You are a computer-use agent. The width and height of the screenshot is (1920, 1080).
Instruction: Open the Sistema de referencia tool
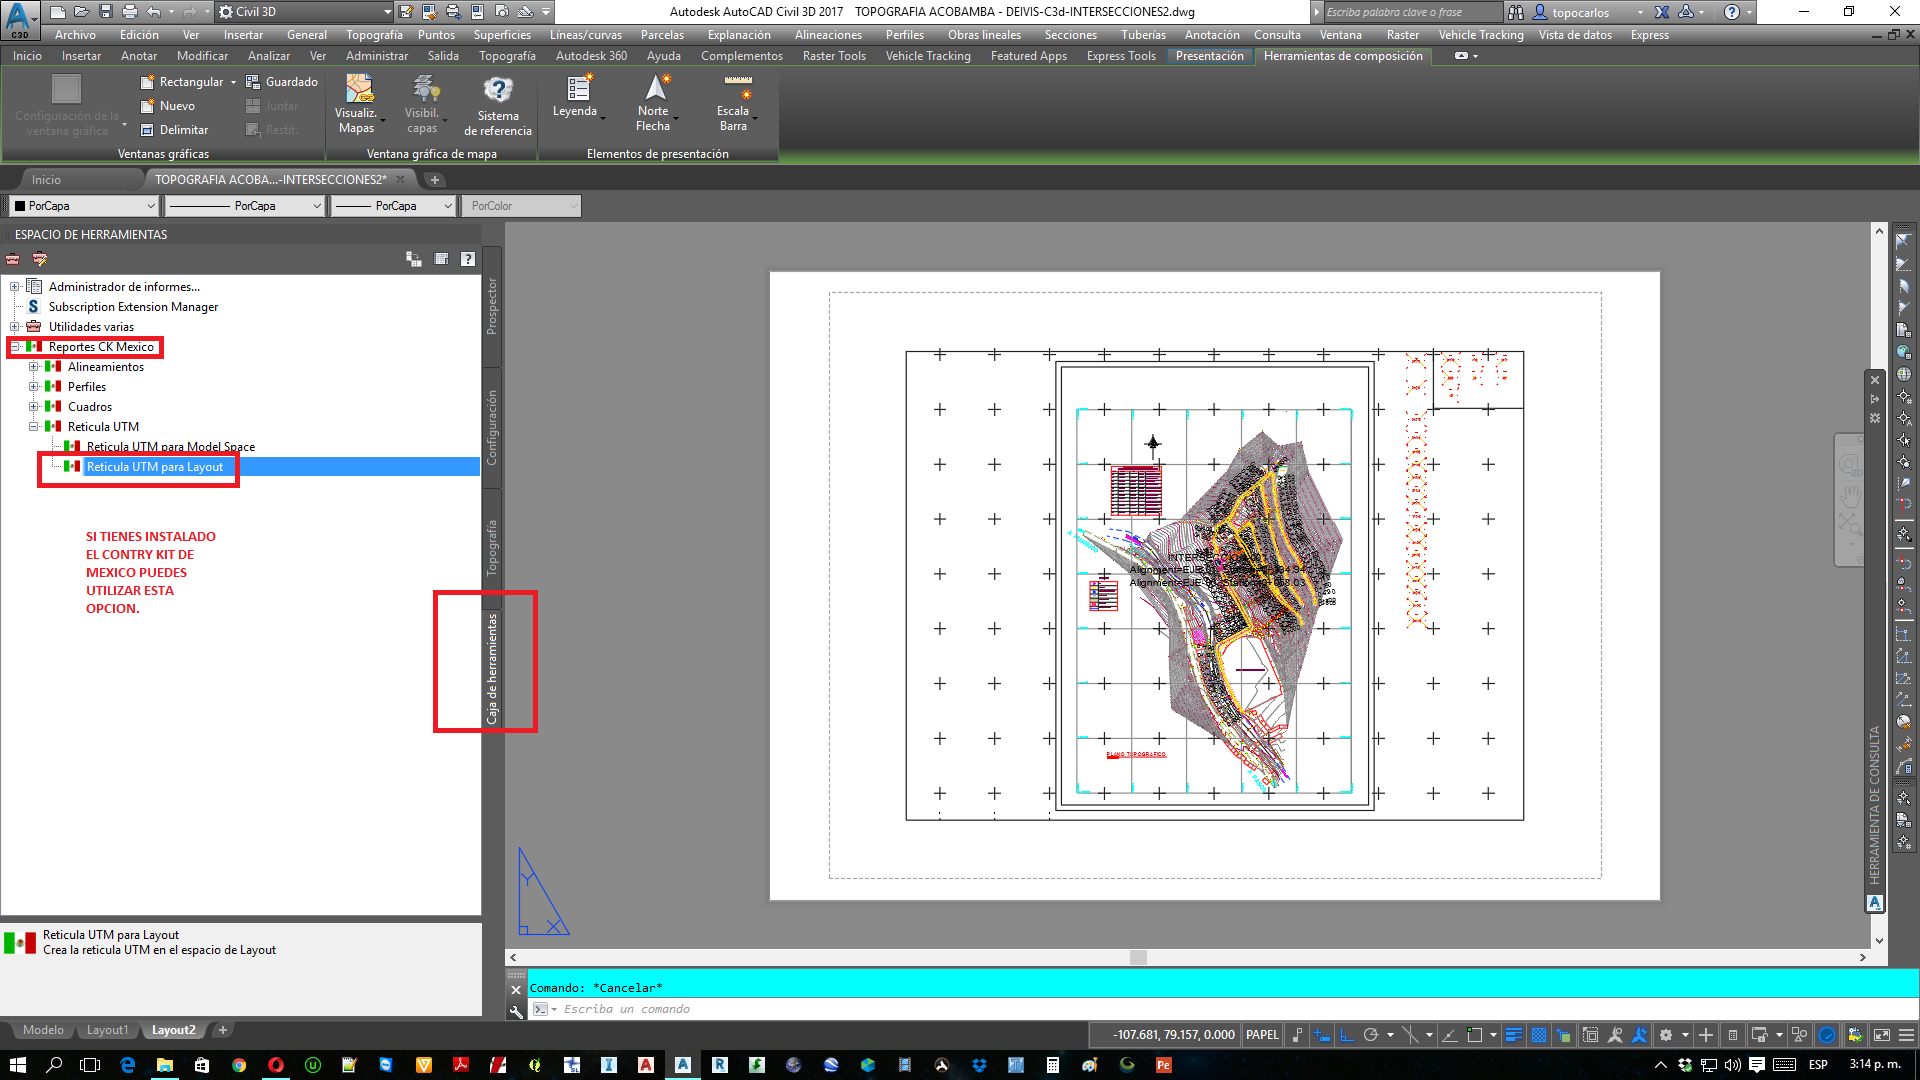(497, 103)
